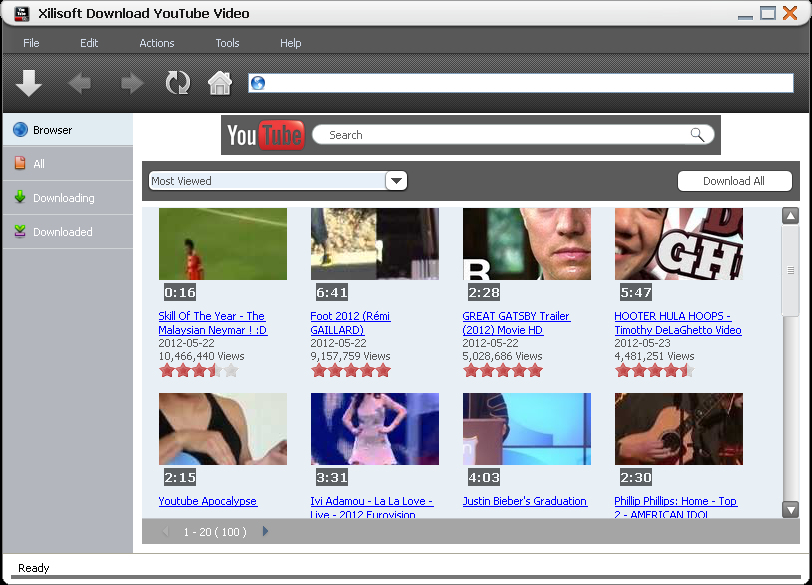Click the Download All button

[x=734, y=181]
